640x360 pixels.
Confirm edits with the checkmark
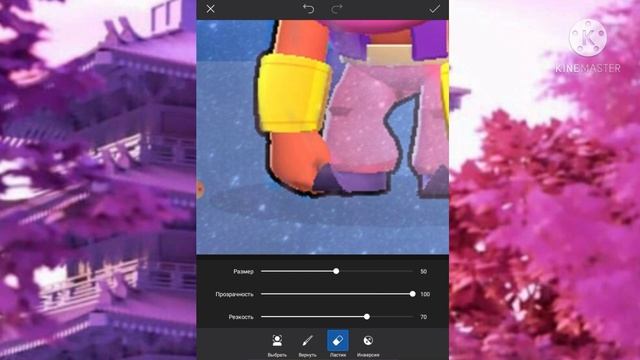[435, 9]
